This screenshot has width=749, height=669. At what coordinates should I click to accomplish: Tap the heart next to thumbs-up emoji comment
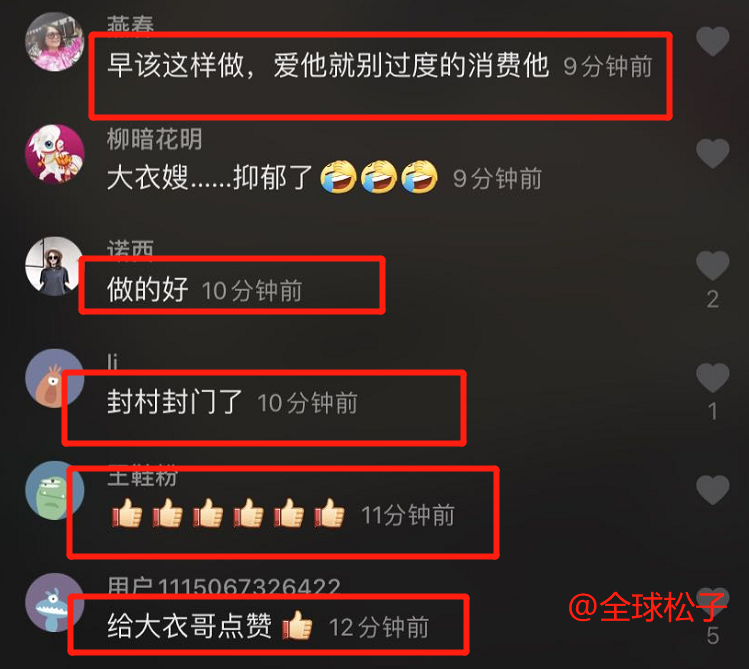(x=712, y=490)
